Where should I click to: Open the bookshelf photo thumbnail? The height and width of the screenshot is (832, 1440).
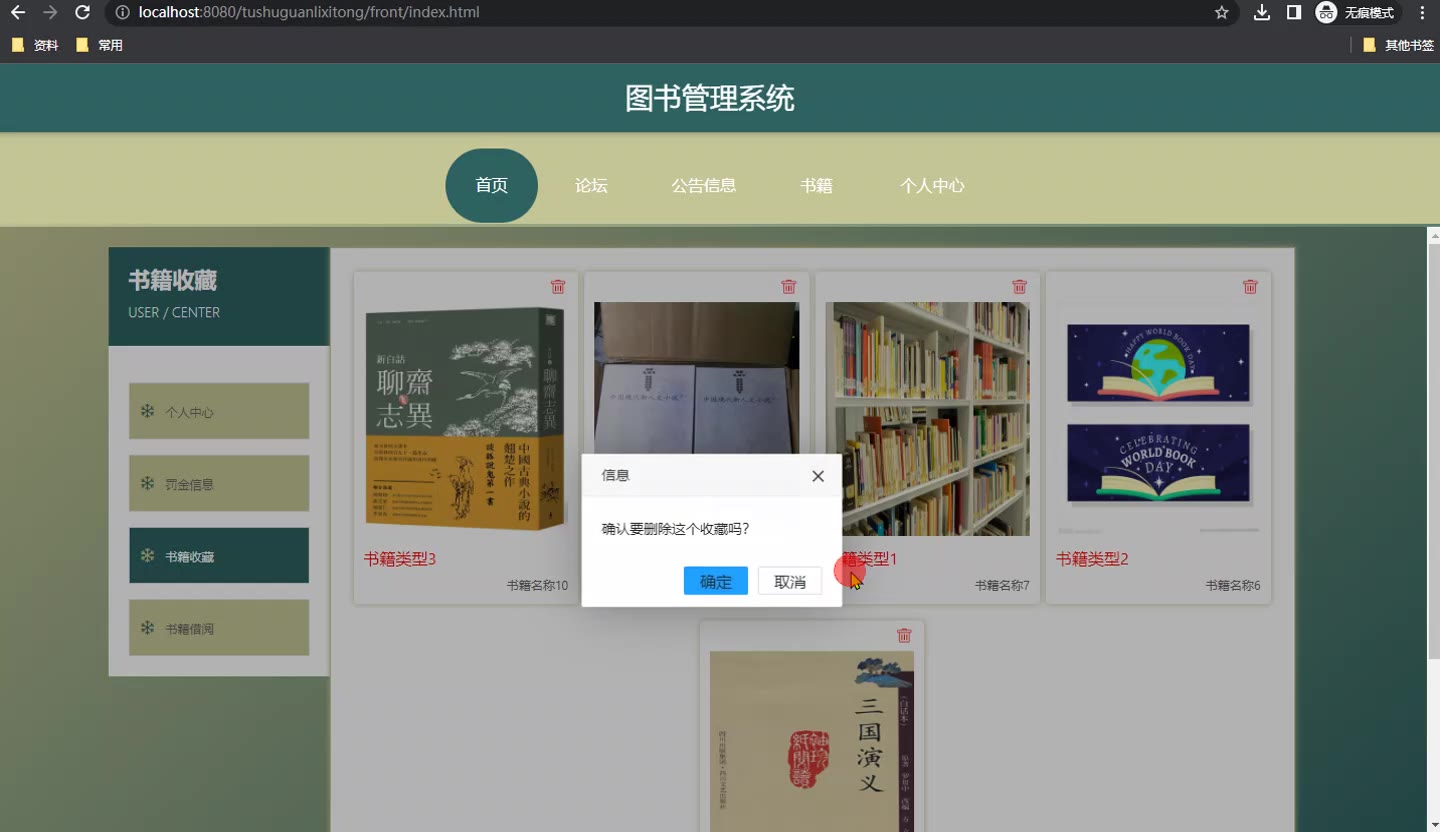click(x=927, y=419)
